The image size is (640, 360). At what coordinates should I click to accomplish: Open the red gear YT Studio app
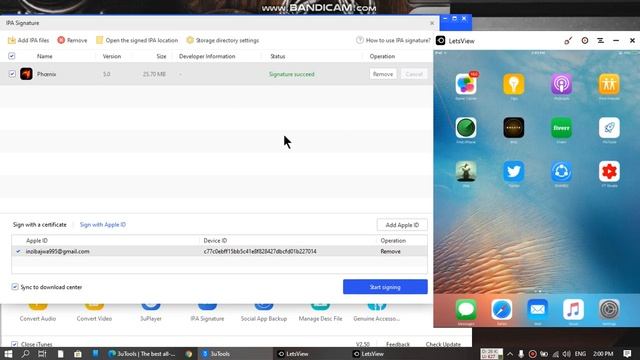(x=609, y=171)
